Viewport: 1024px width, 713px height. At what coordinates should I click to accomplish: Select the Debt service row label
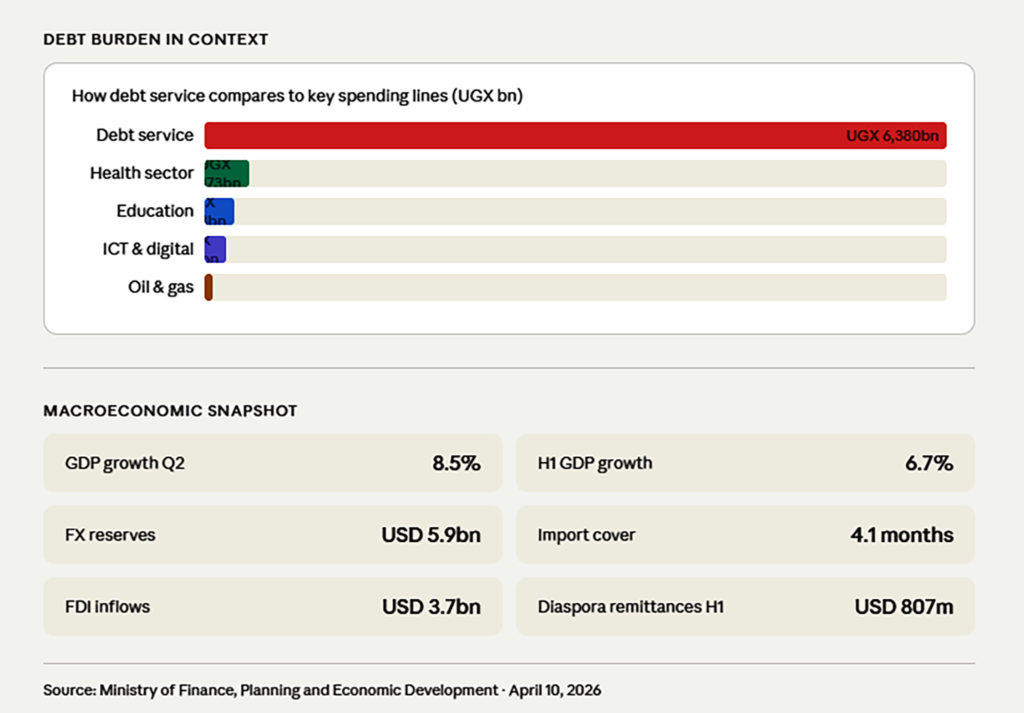point(145,135)
